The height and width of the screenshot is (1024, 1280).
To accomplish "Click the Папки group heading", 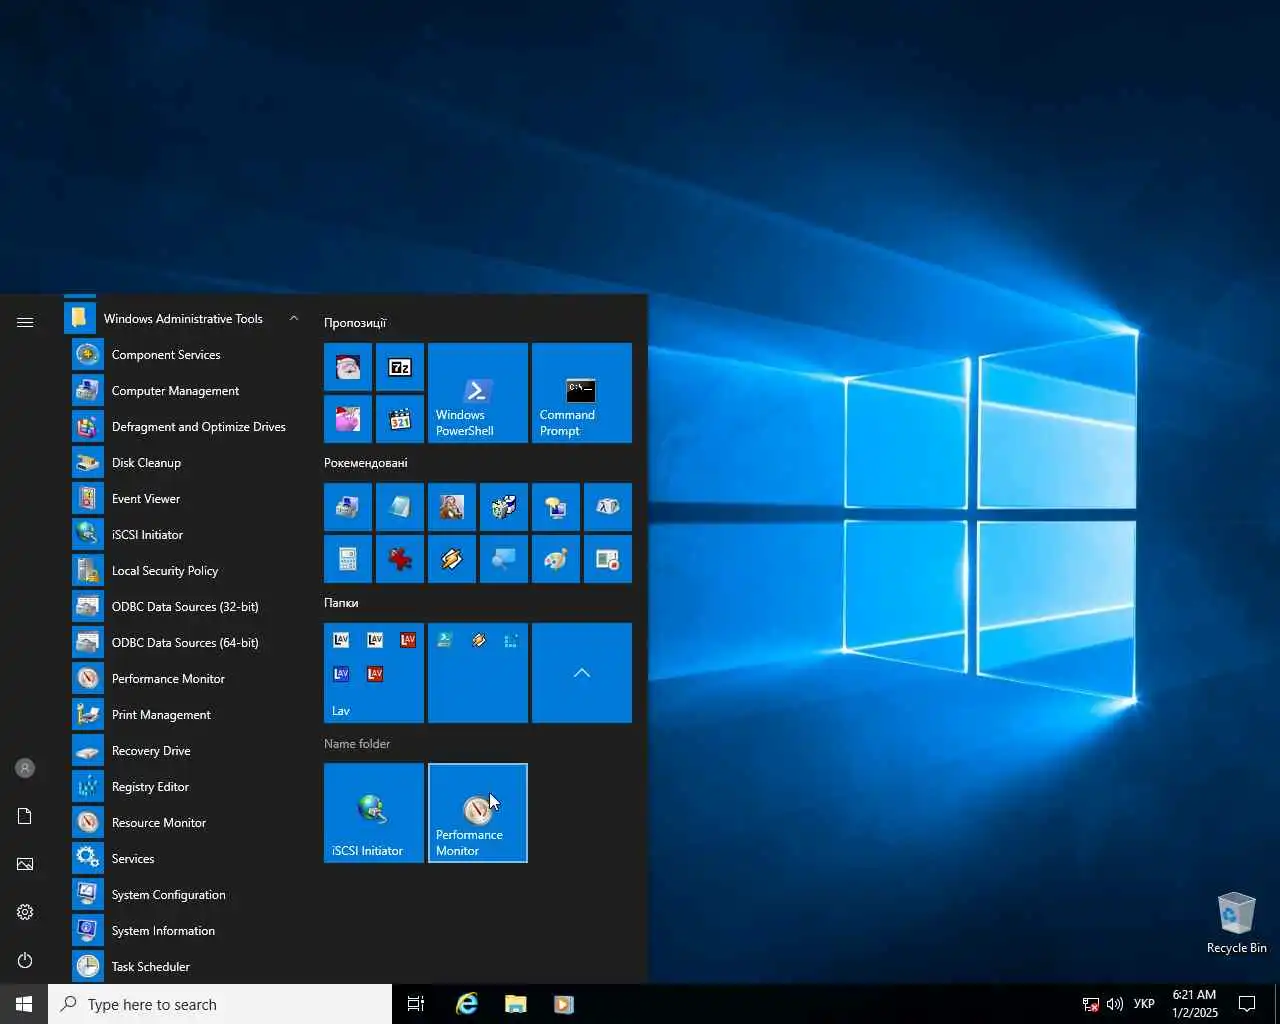I will coord(341,603).
